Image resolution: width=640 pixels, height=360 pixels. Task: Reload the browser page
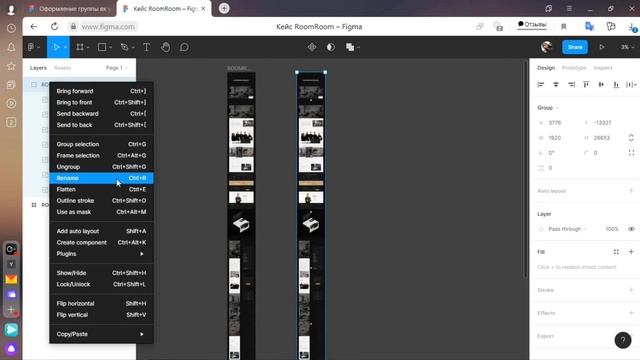pyautogui.click(x=54, y=27)
